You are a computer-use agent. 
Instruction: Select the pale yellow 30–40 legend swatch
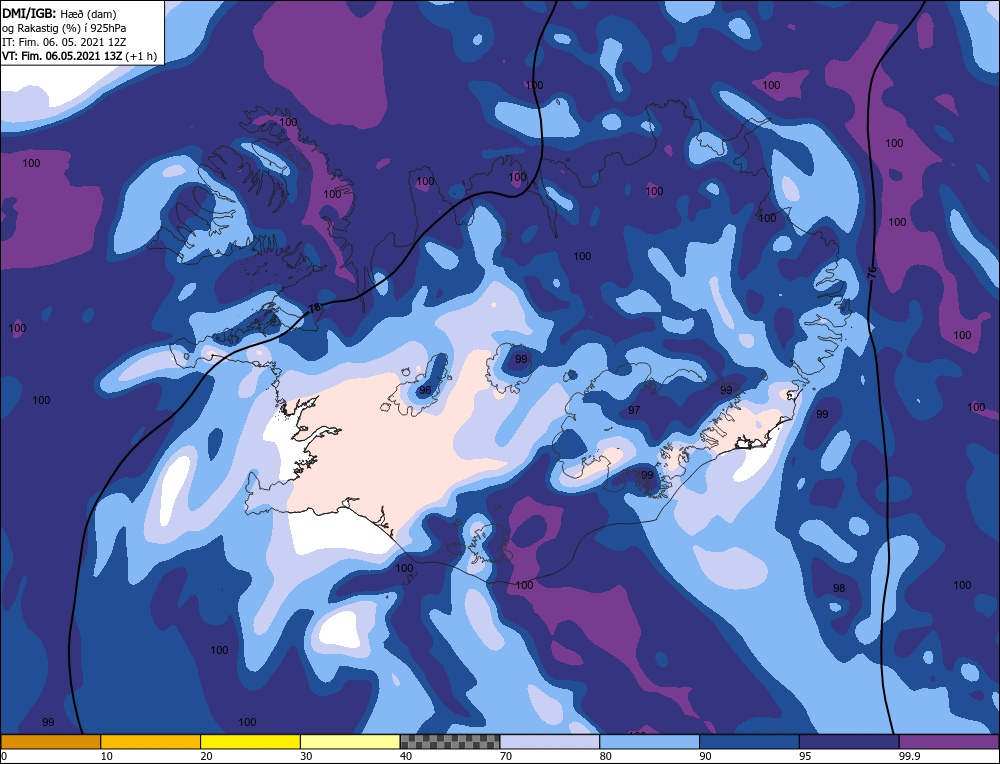pyautogui.click(x=350, y=742)
